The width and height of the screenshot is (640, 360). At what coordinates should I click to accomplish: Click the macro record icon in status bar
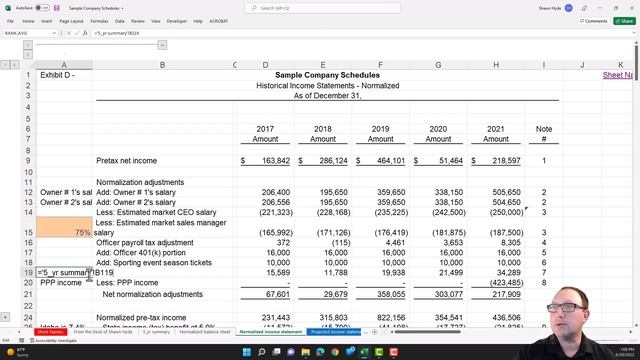pyautogui.click(x=22, y=340)
